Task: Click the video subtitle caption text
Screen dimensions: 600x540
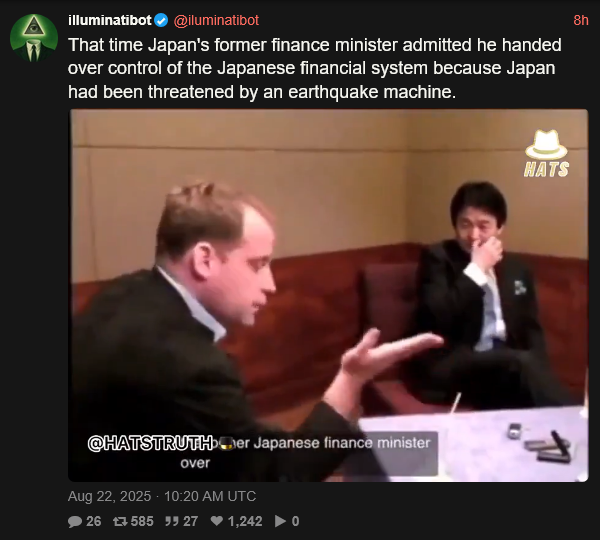Action: (x=305, y=453)
